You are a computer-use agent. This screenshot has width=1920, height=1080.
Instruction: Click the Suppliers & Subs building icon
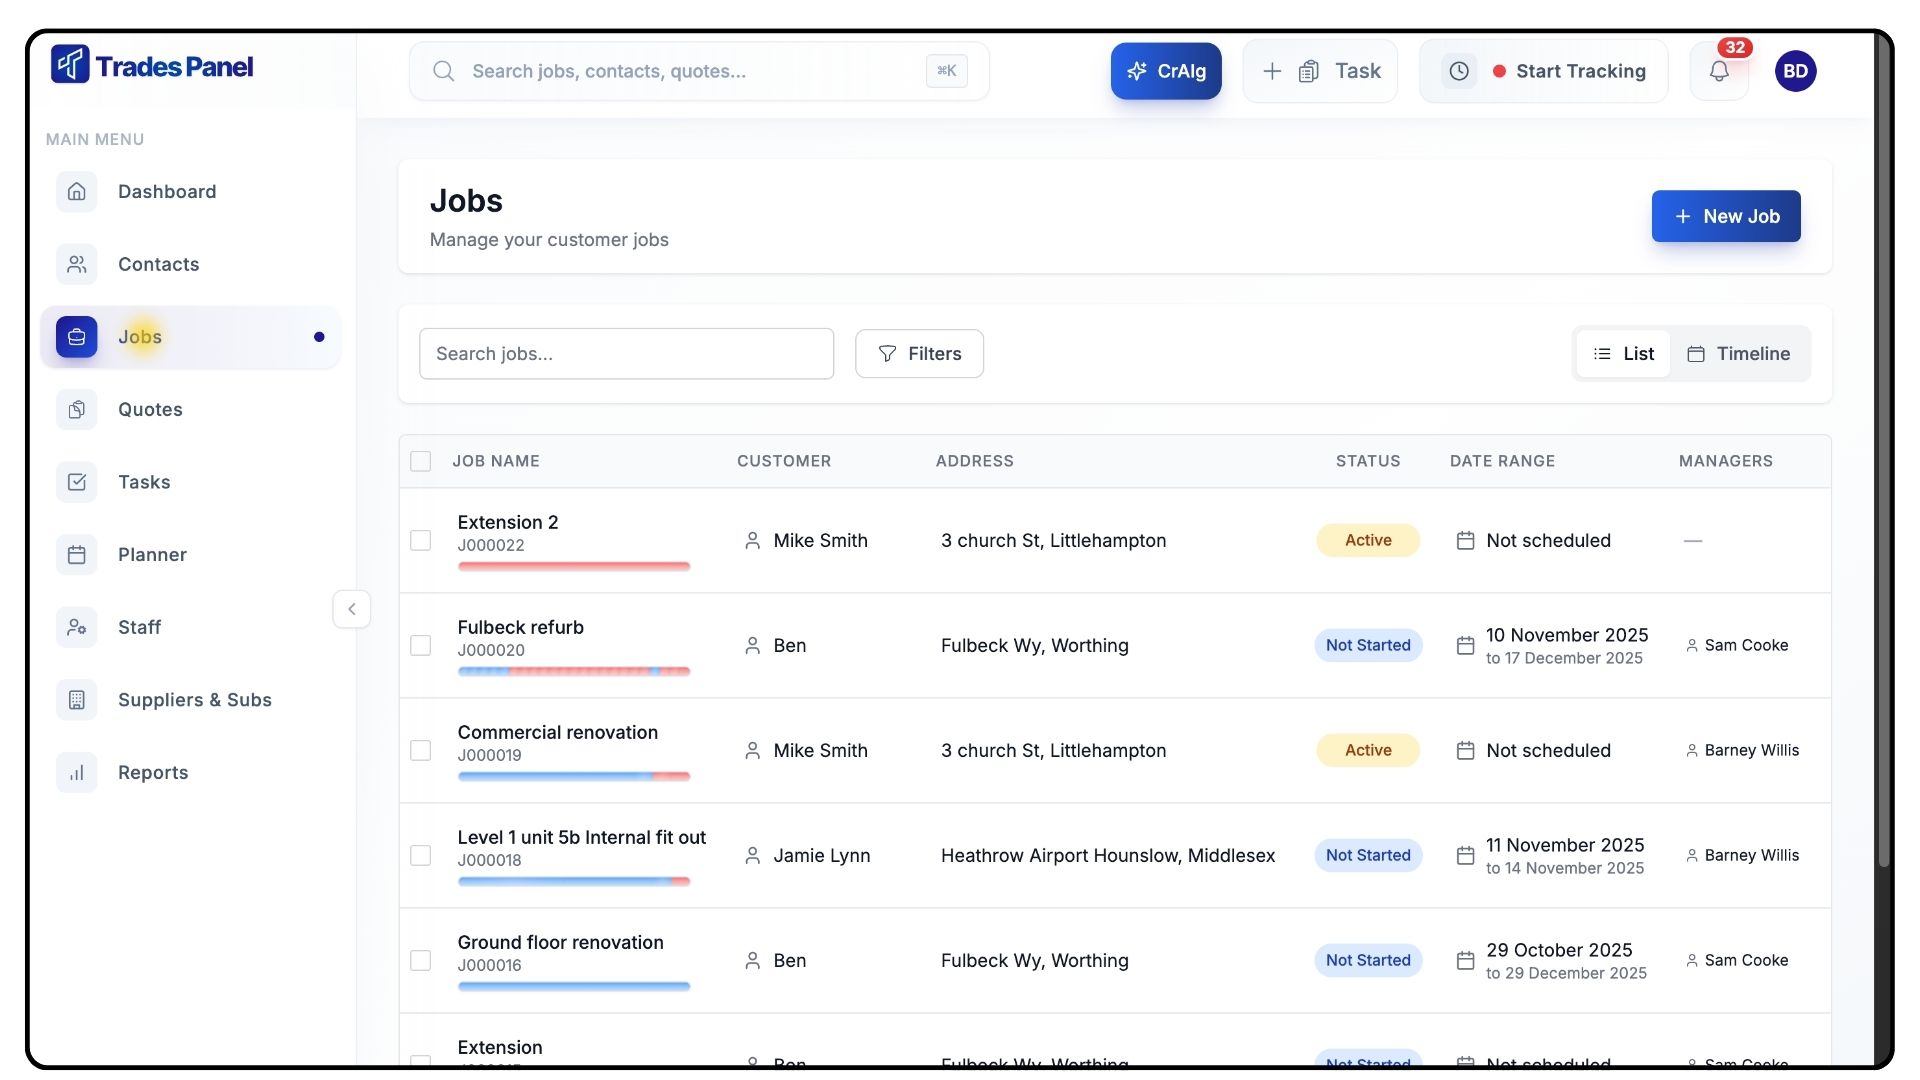[x=77, y=700]
